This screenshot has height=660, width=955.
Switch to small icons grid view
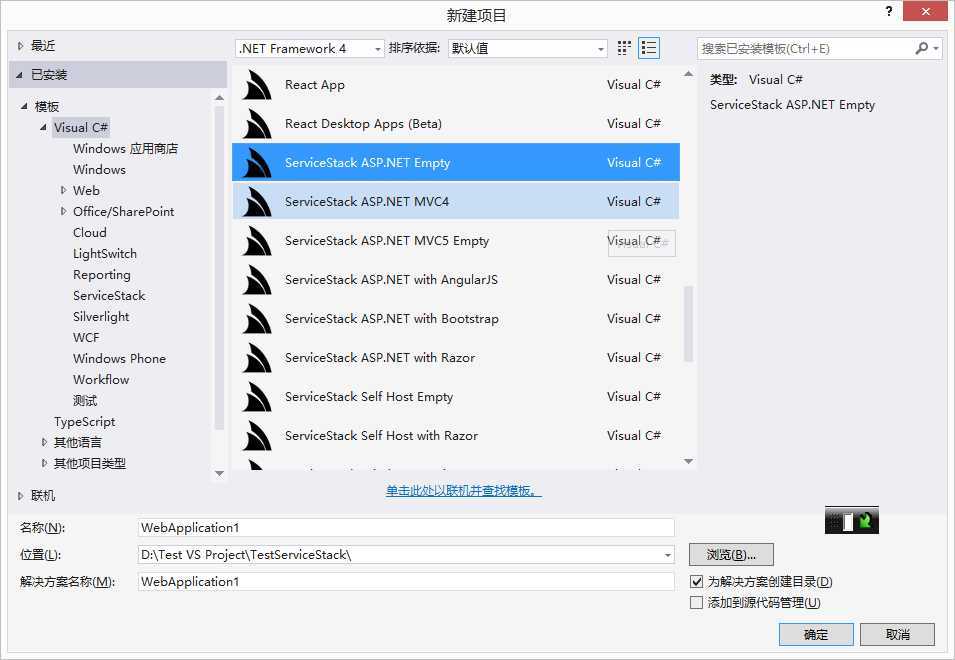624,48
